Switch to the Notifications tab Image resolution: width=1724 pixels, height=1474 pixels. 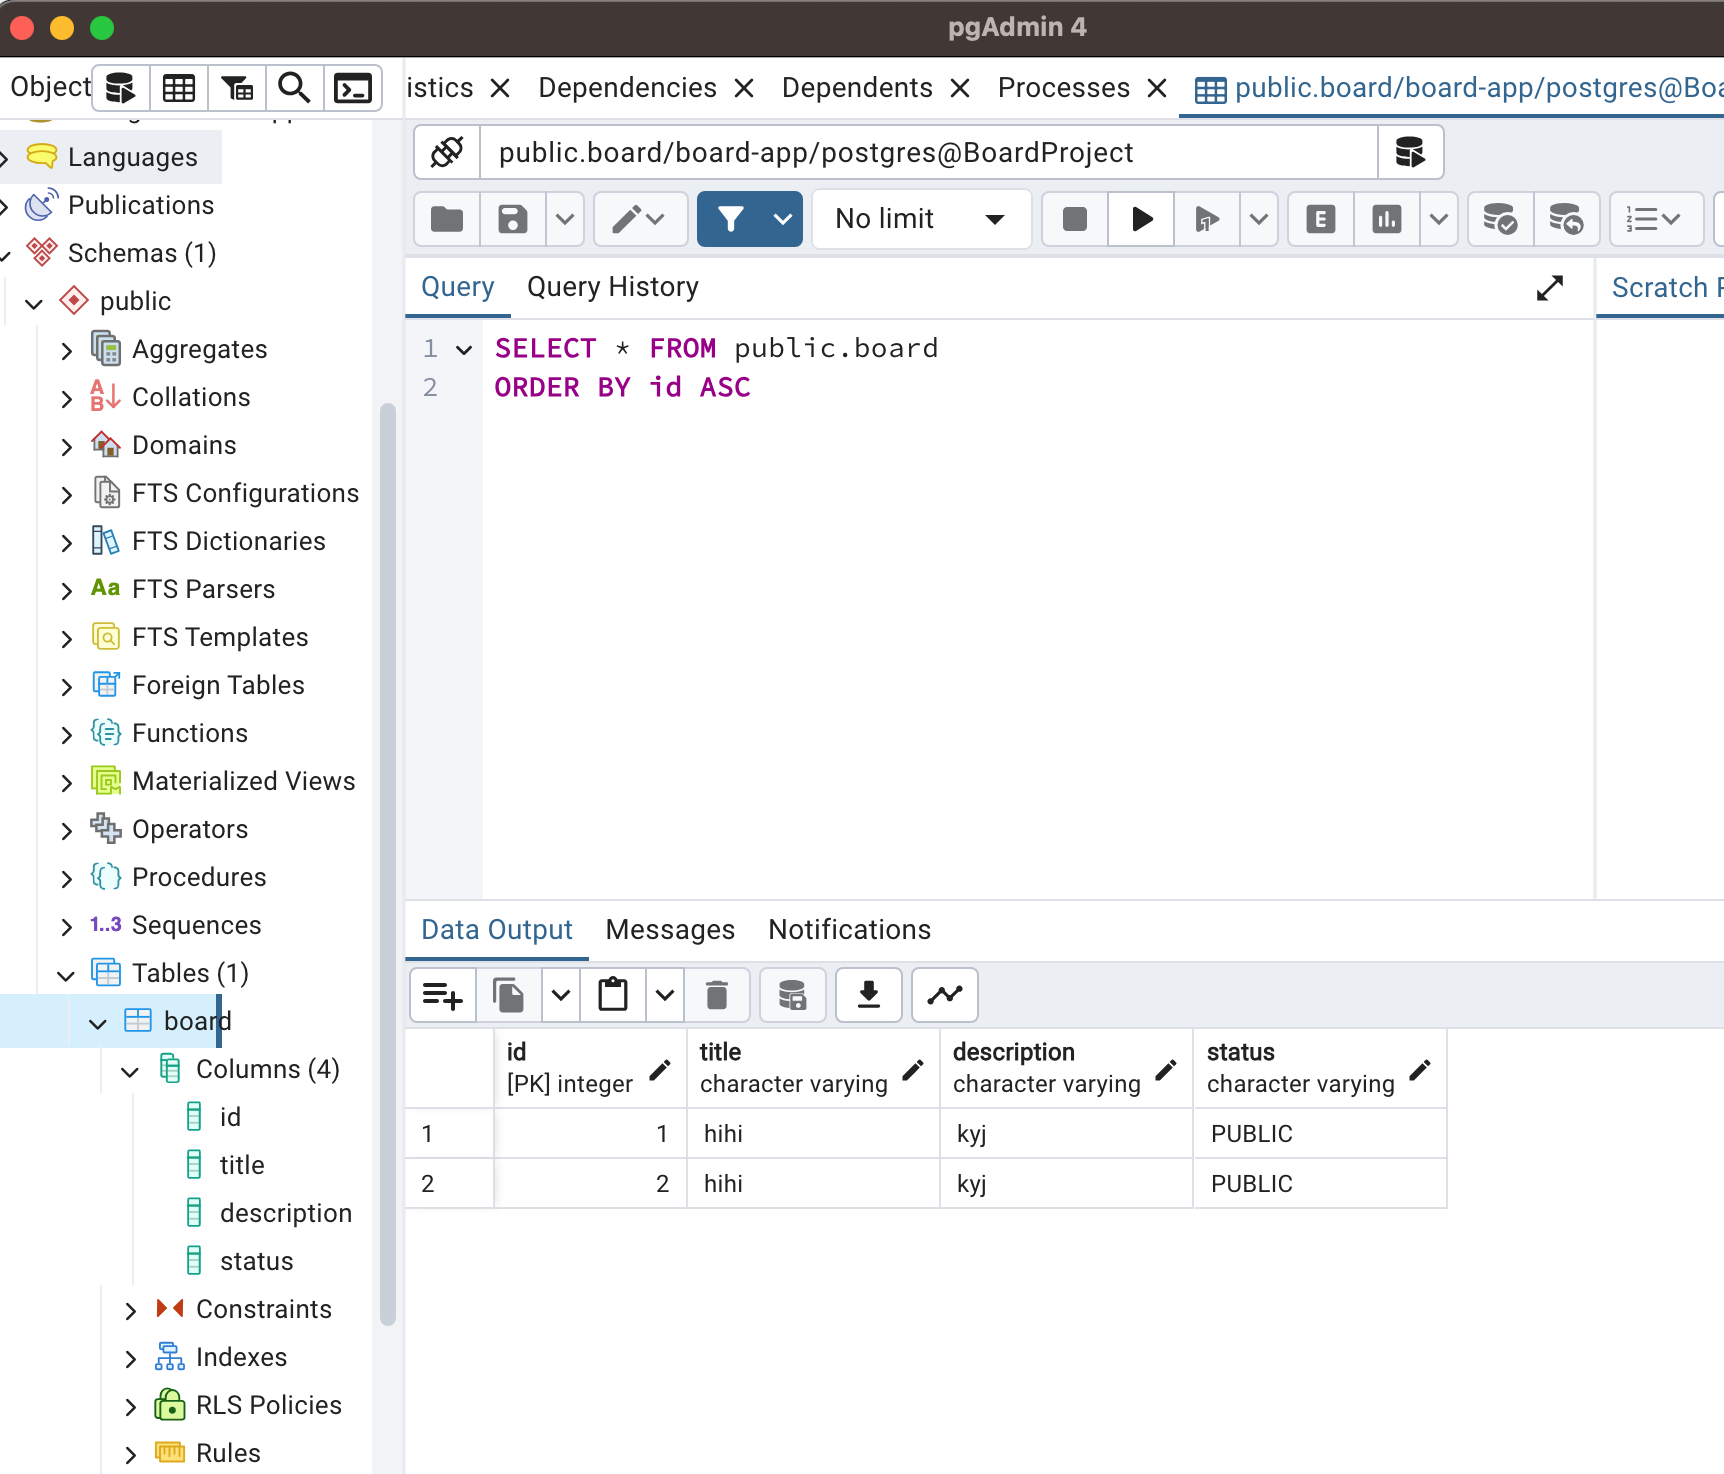pos(849,930)
